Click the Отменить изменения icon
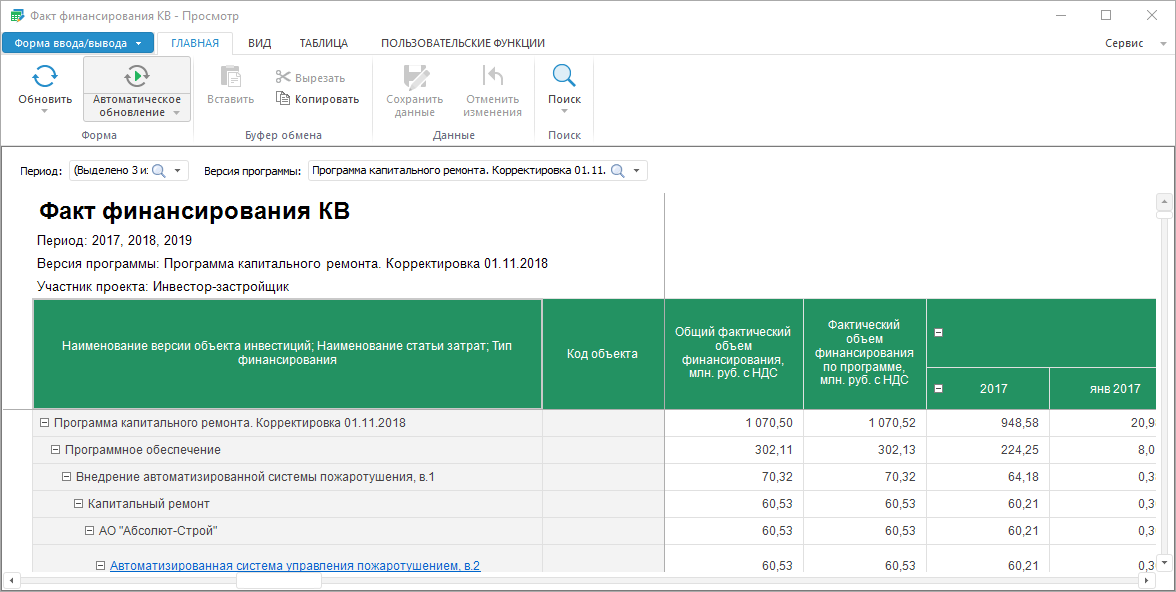The width and height of the screenshot is (1176, 592). point(492,77)
